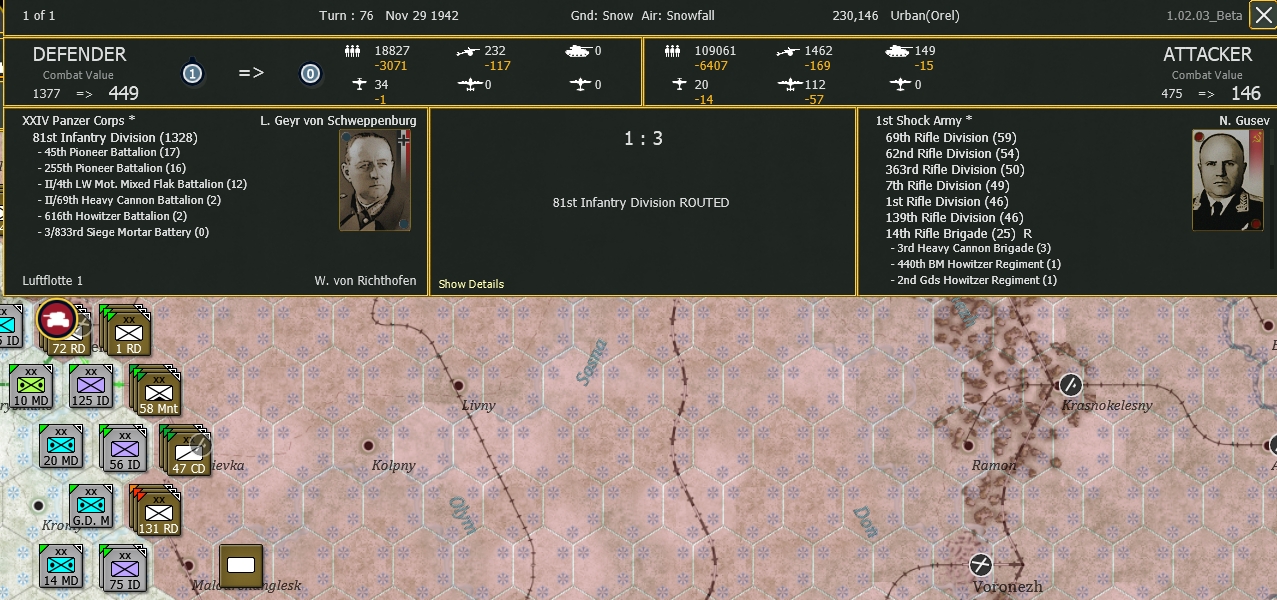Select 255th Pioneer Battalion entry
1277x600 pixels.
pyautogui.click(x=112, y=169)
